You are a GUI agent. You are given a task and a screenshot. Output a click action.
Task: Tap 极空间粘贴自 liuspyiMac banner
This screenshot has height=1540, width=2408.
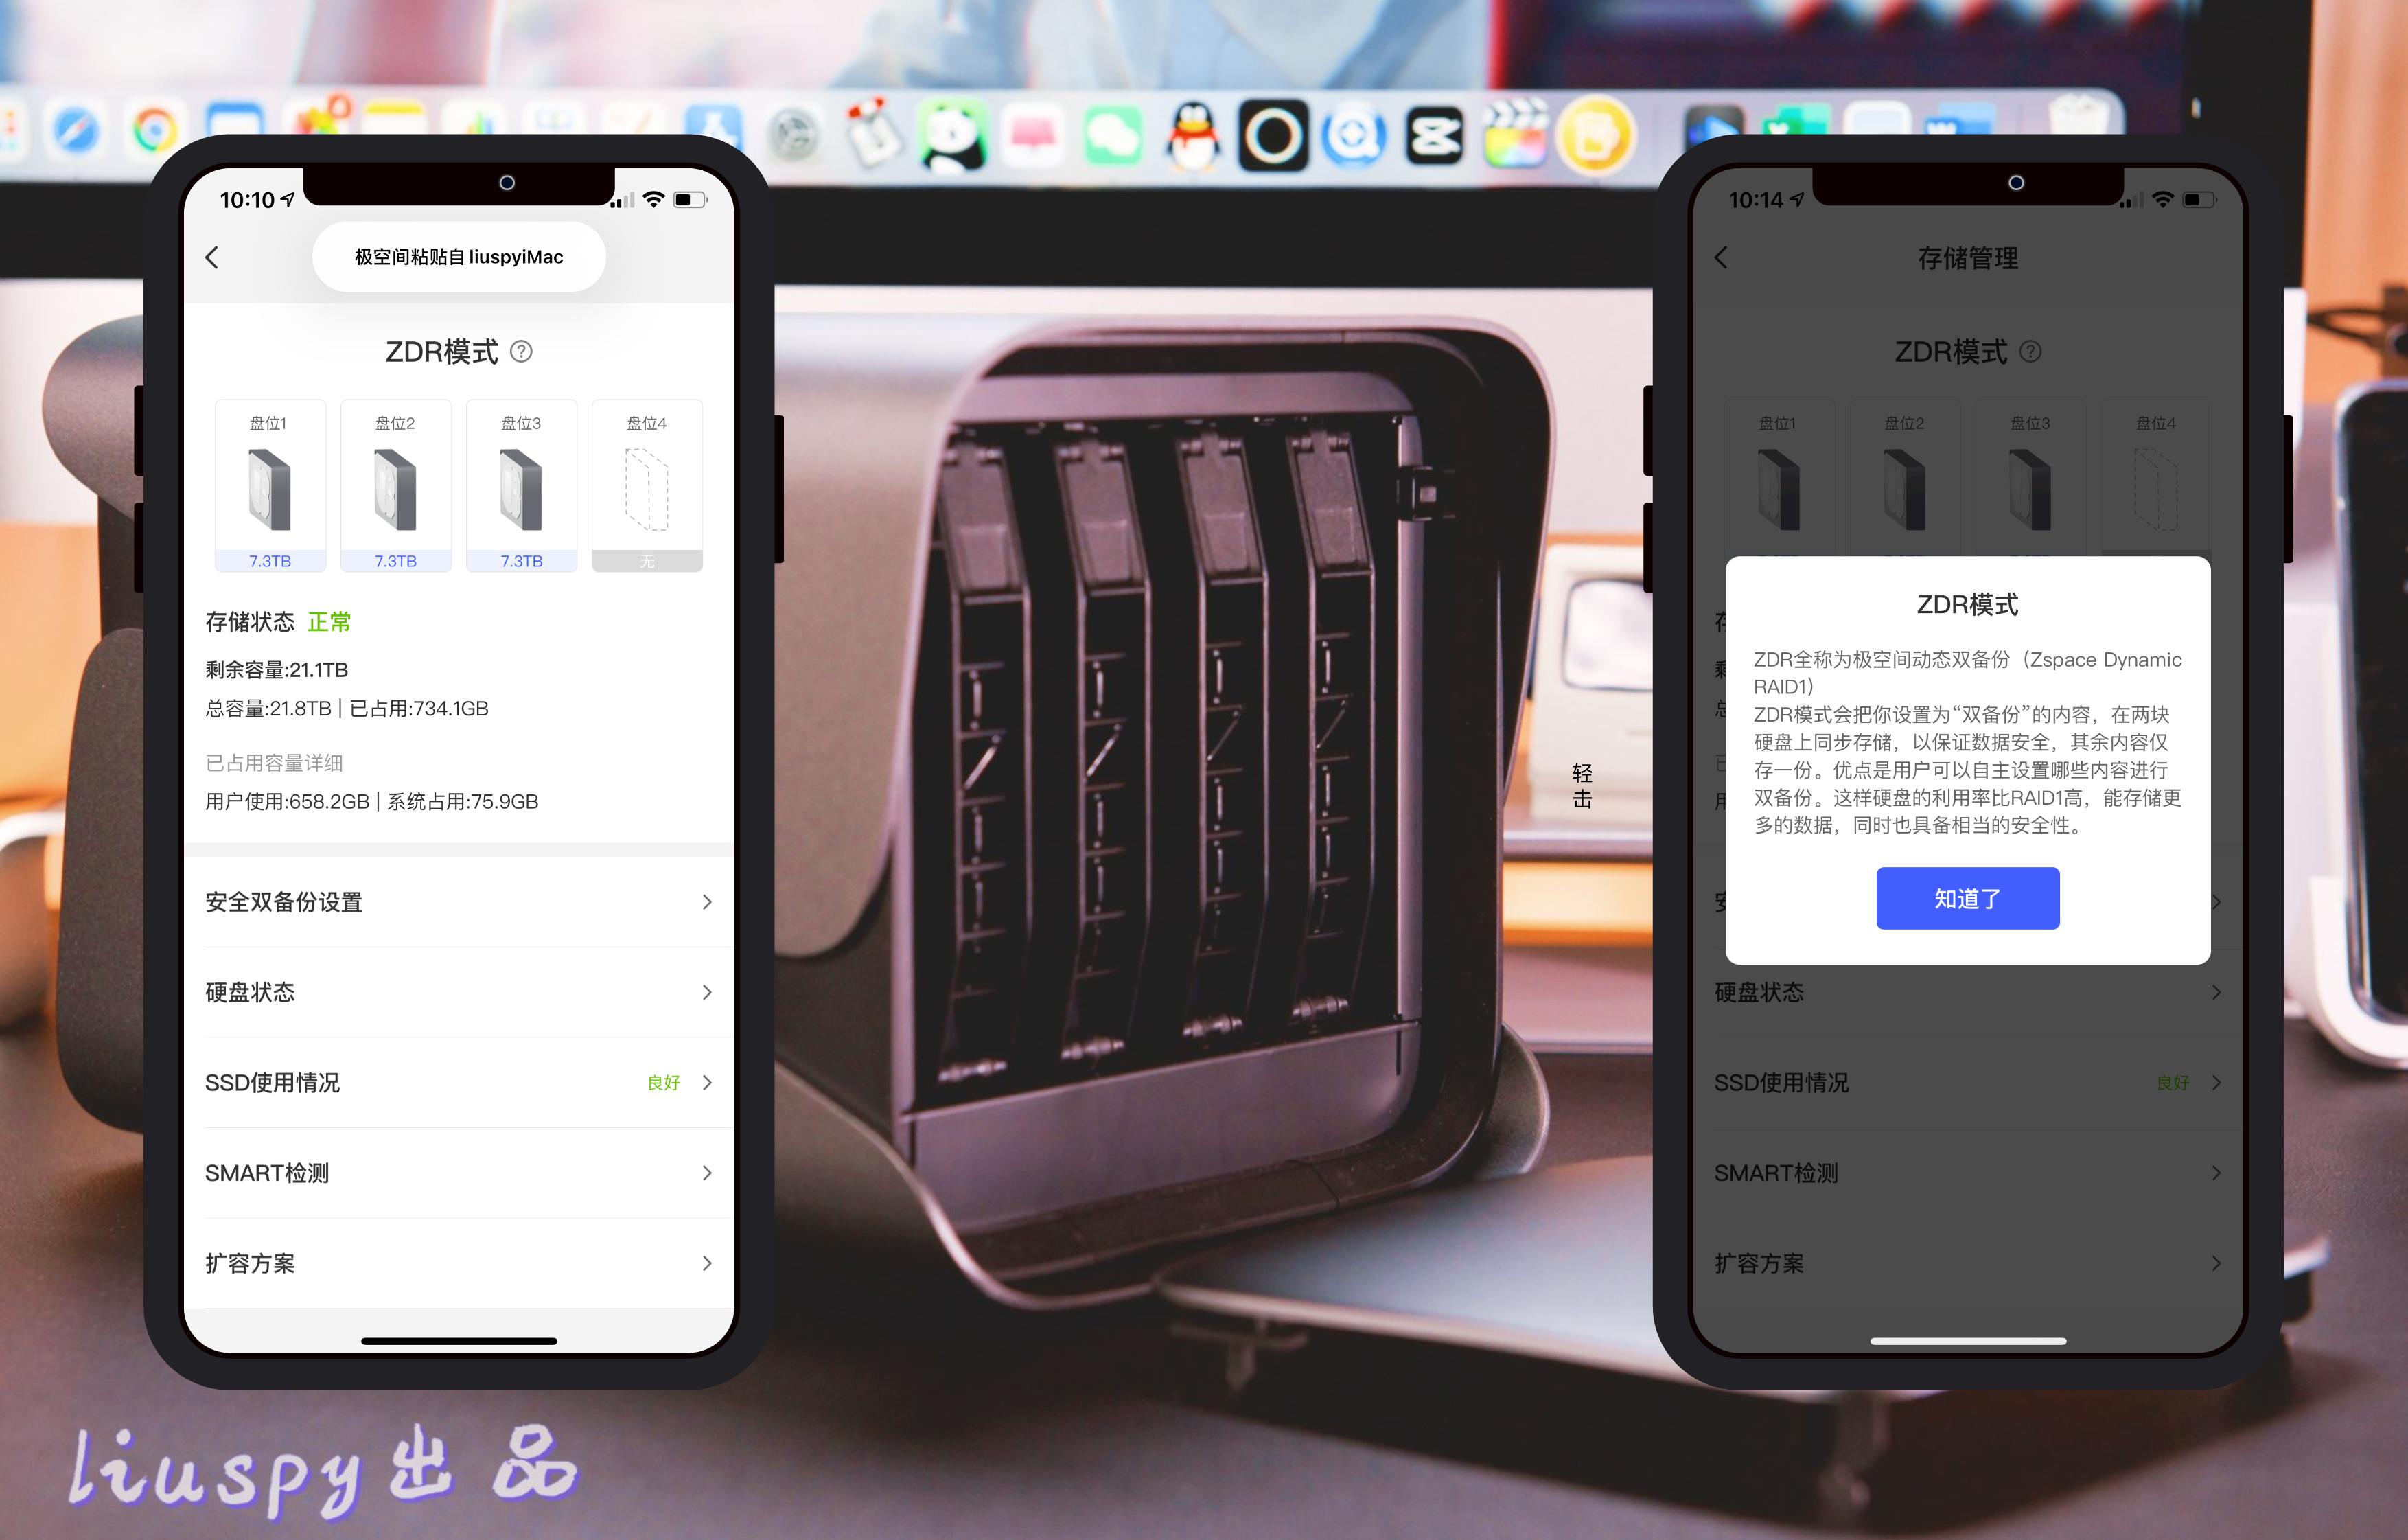pos(458,257)
